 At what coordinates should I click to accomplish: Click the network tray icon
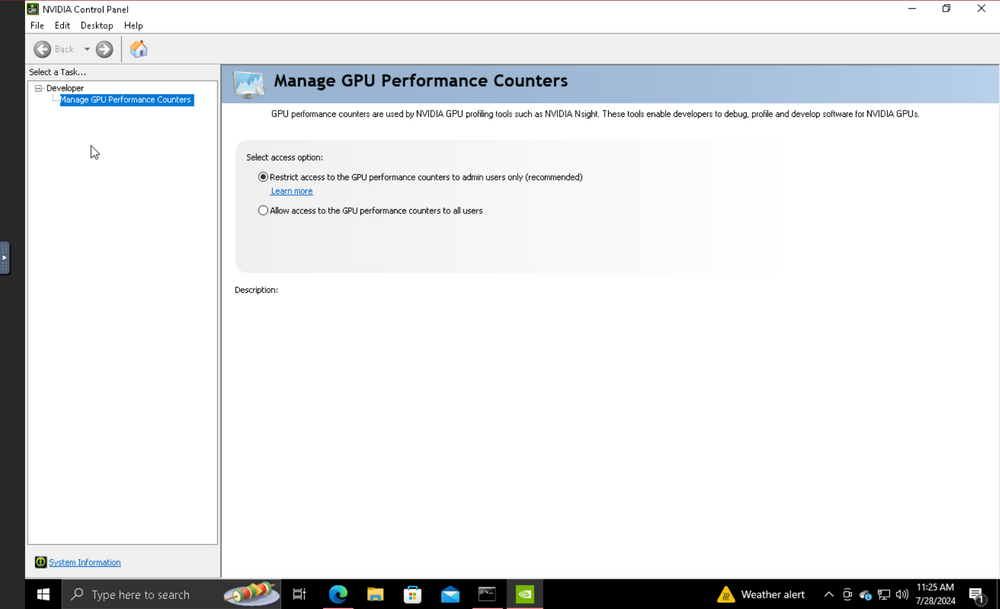pos(884,594)
